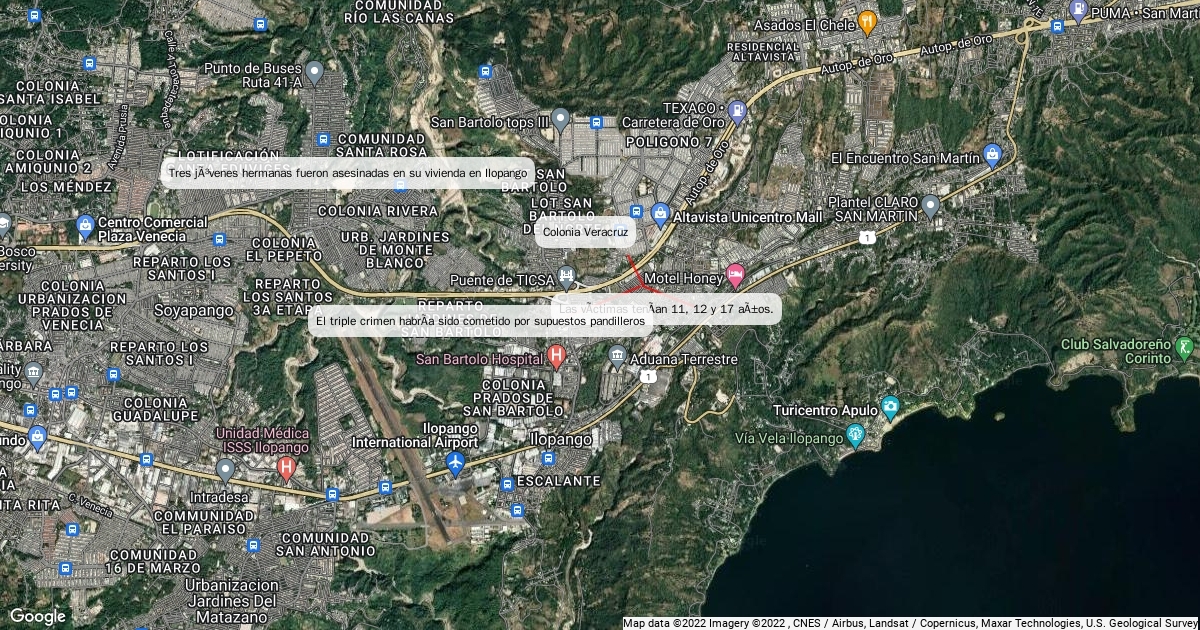Select the Punto de Buses Ruta 41-A pin
The width and height of the screenshot is (1200, 630).
[x=315, y=72]
